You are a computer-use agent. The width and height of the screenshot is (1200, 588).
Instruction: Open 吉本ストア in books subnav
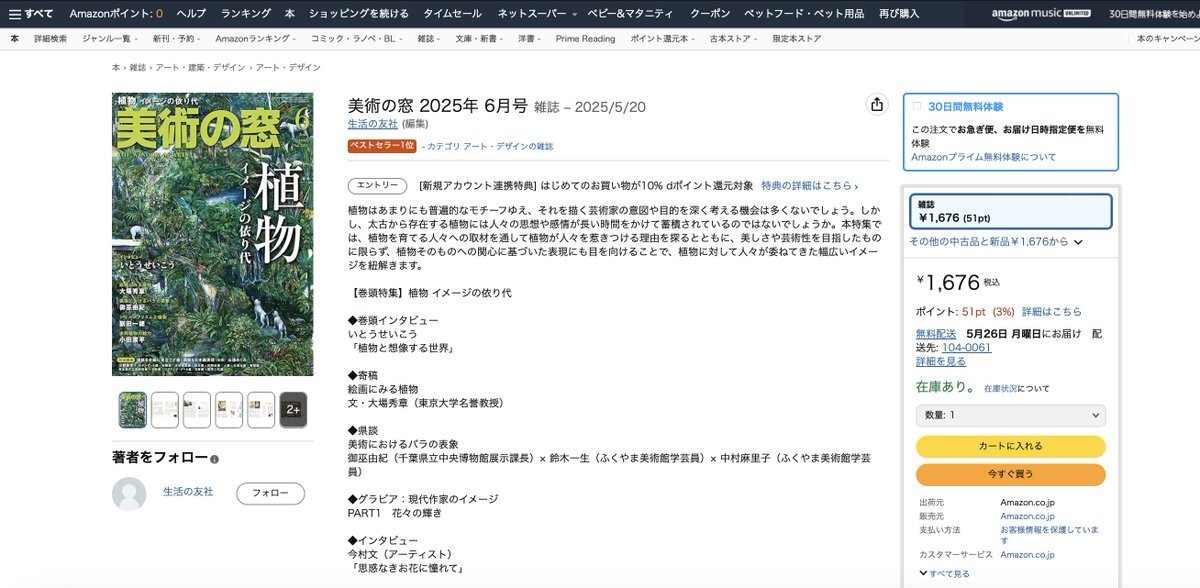[x=731, y=39]
